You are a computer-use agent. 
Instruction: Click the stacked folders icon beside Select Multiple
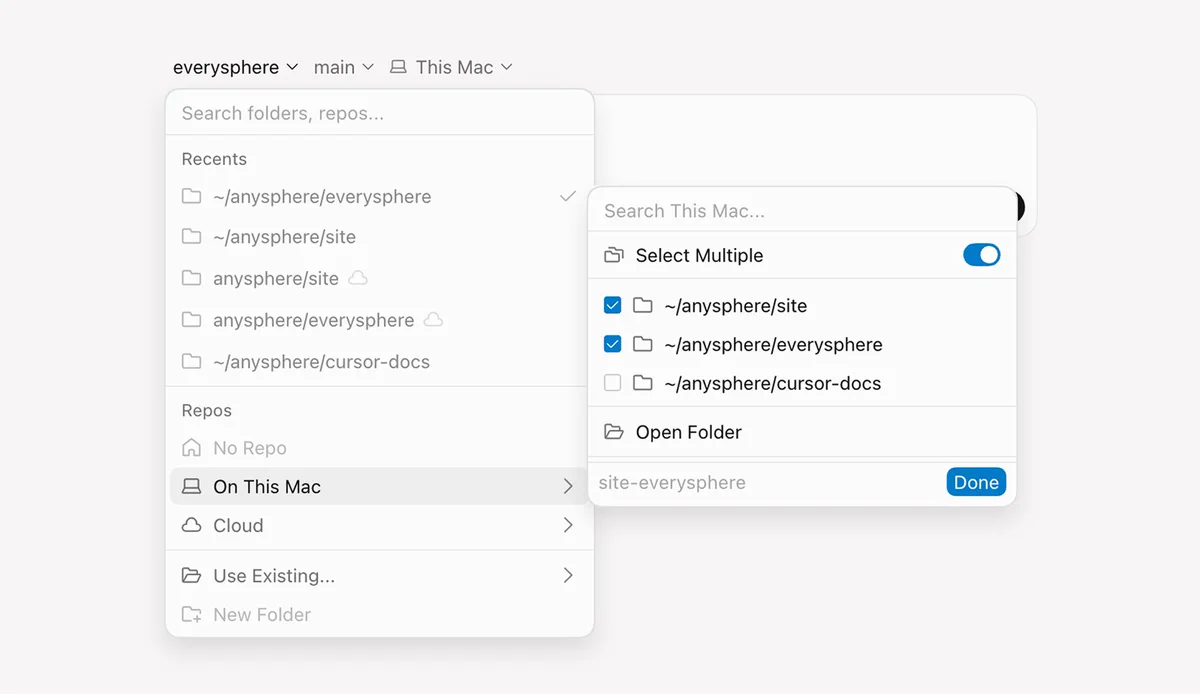[x=614, y=255]
